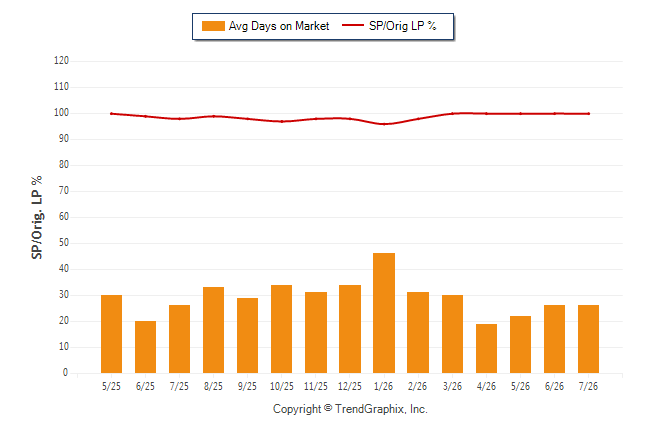Click the 4/26 shortest recent bar
Viewport: 646px width, 434px height.
(x=486, y=348)
